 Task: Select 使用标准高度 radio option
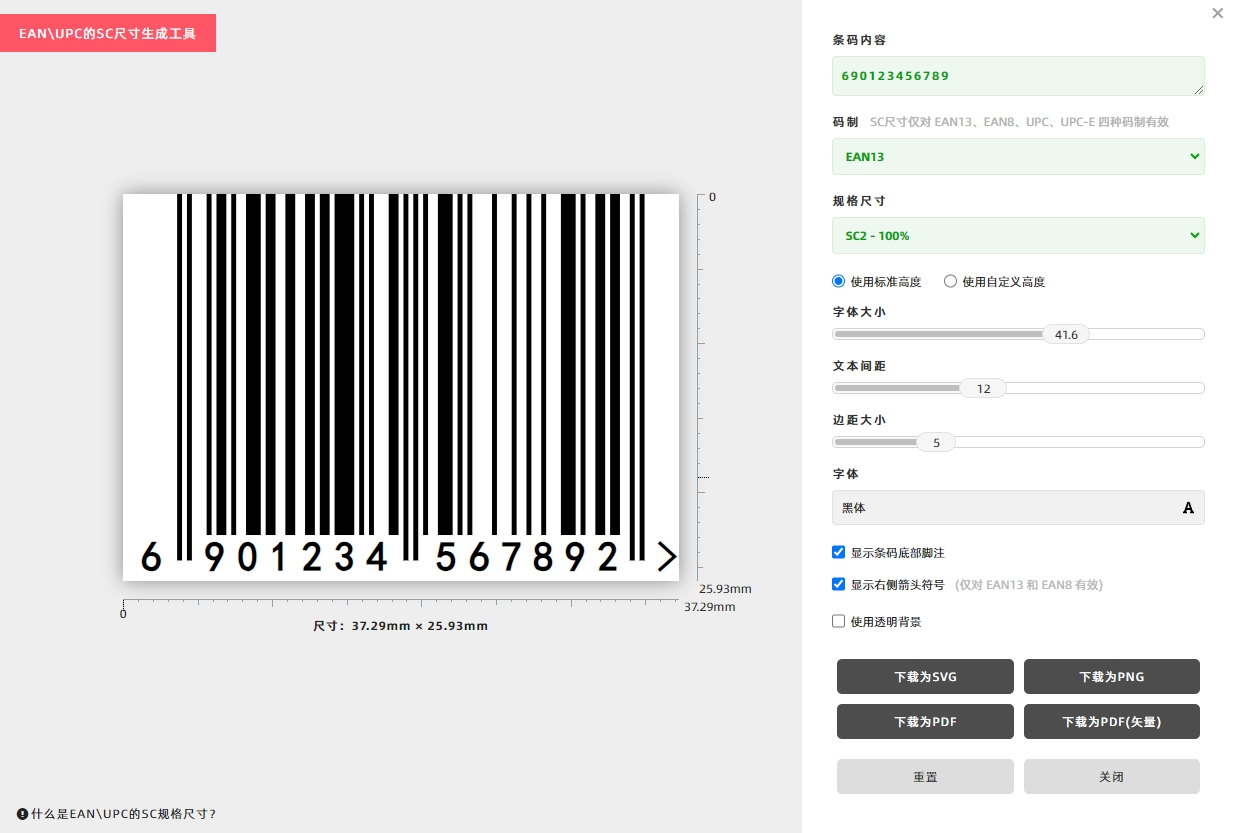click(839, 282)
